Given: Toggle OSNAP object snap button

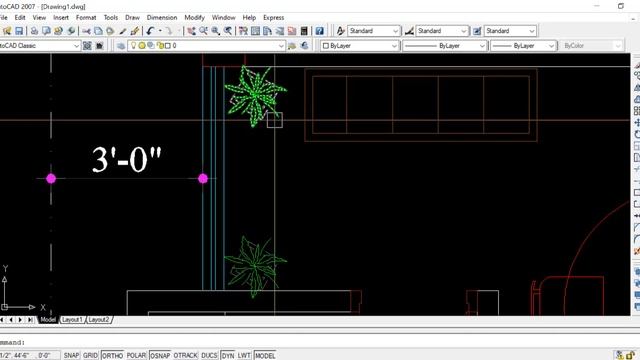Looking at the screenshot, I should tap(160, 356).
